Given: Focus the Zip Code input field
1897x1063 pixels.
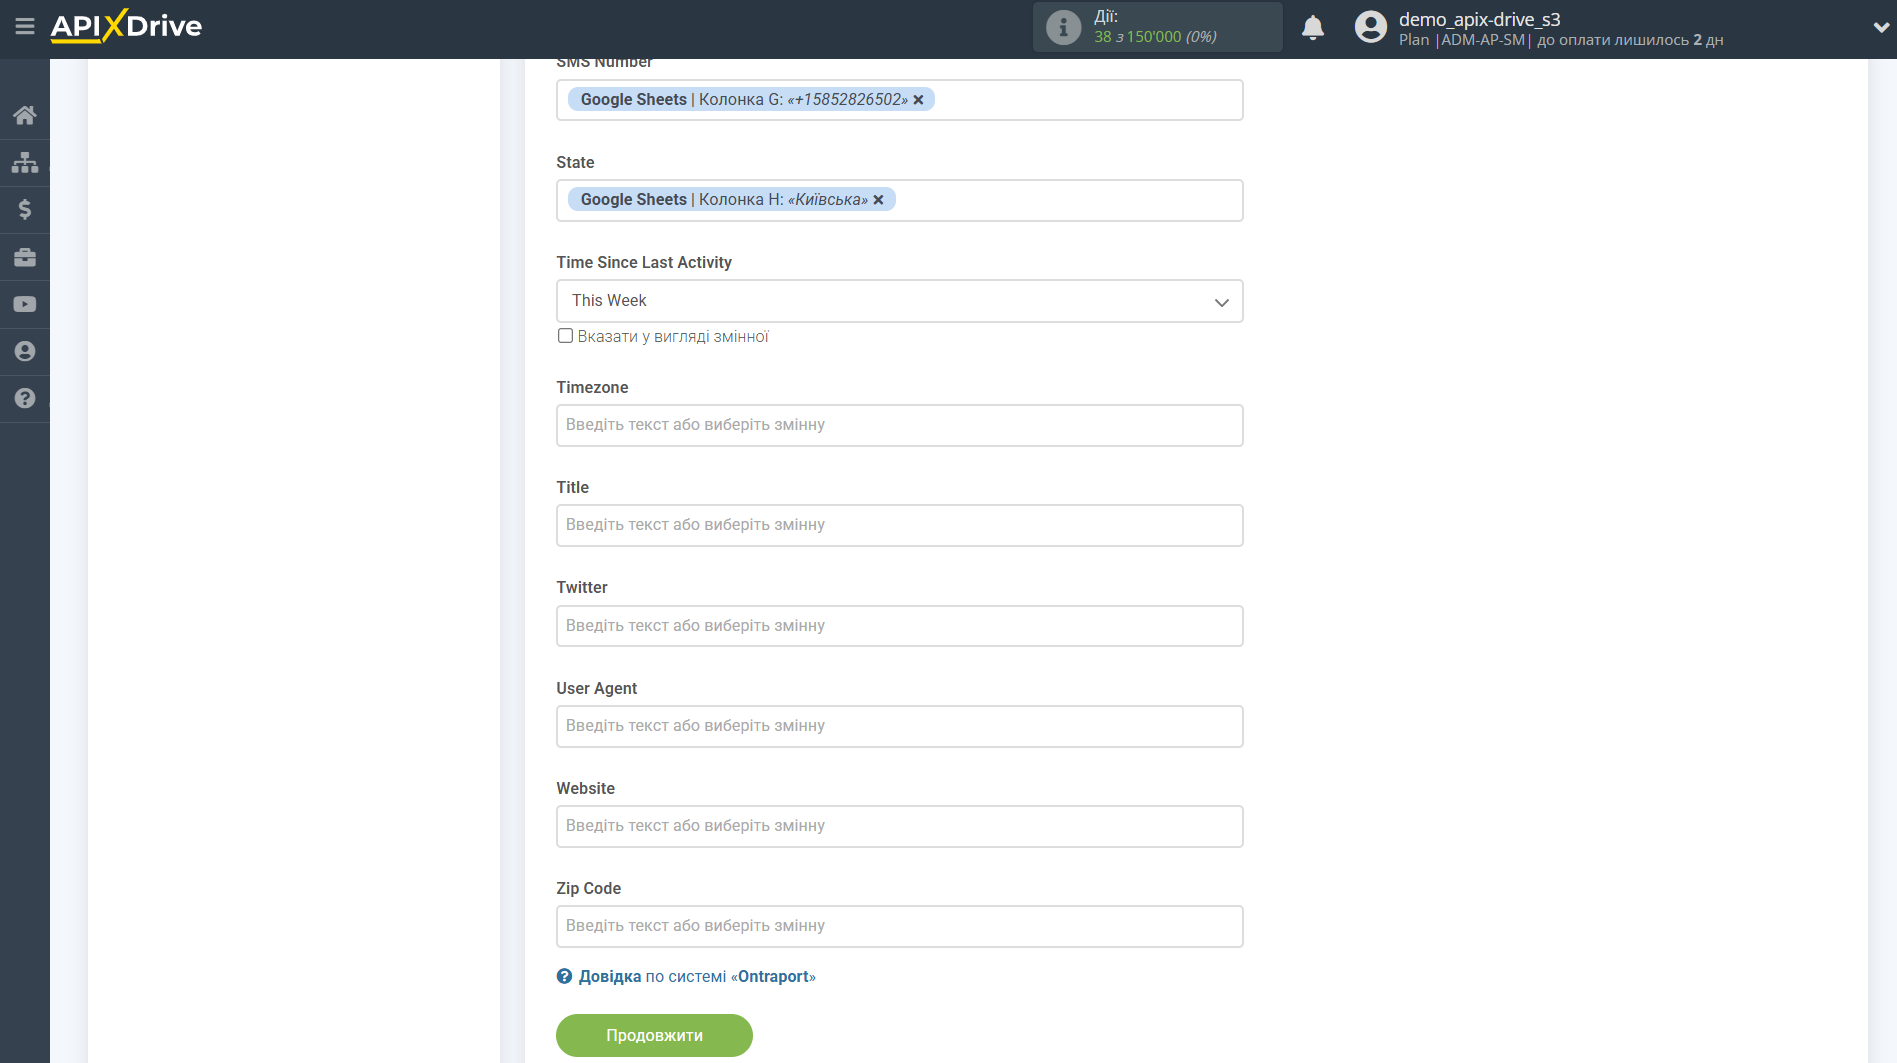Looking at the screenshot, I should pos(899,926).
